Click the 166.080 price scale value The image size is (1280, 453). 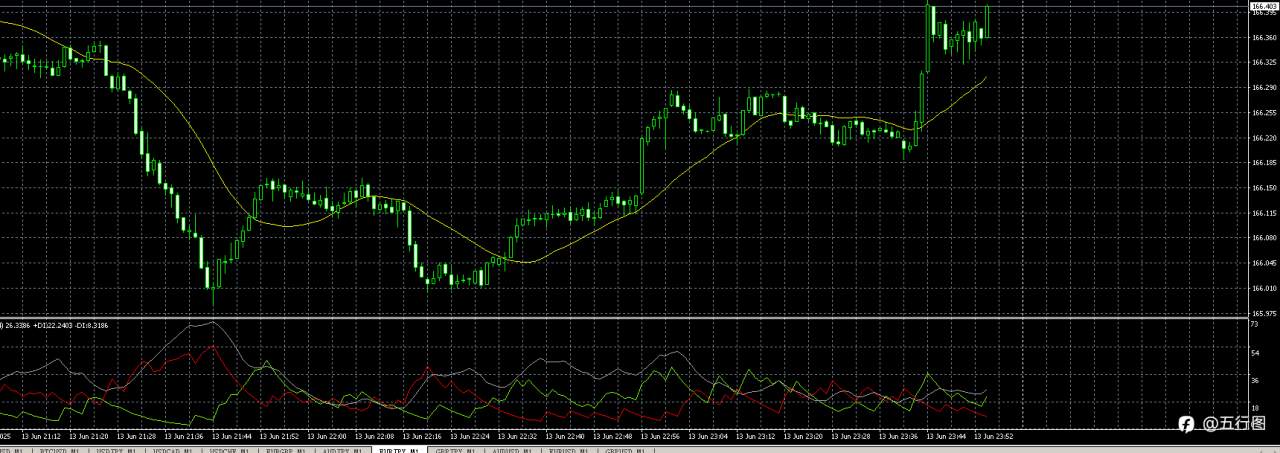(x=1263, y=238)
